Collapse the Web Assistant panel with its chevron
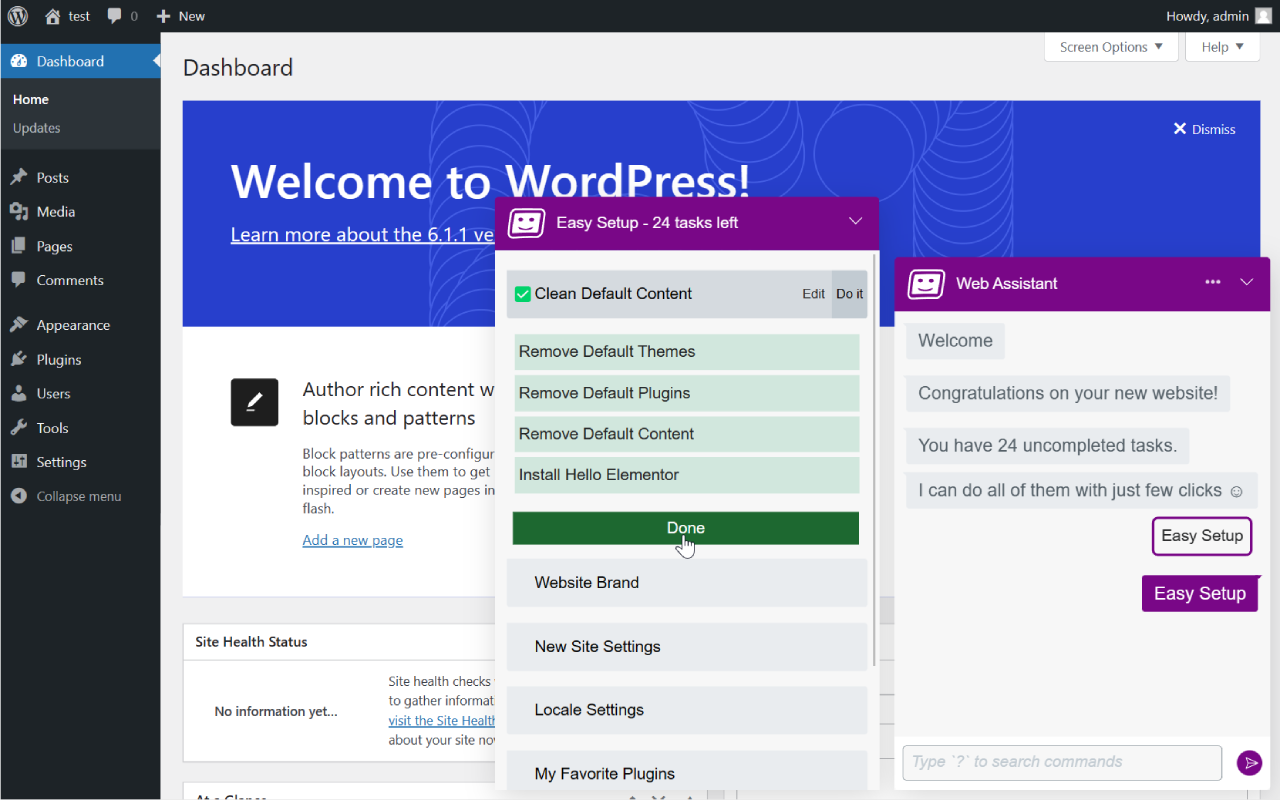The image size is (1280, 800). pyautogui.click(x=1247, y=282)
